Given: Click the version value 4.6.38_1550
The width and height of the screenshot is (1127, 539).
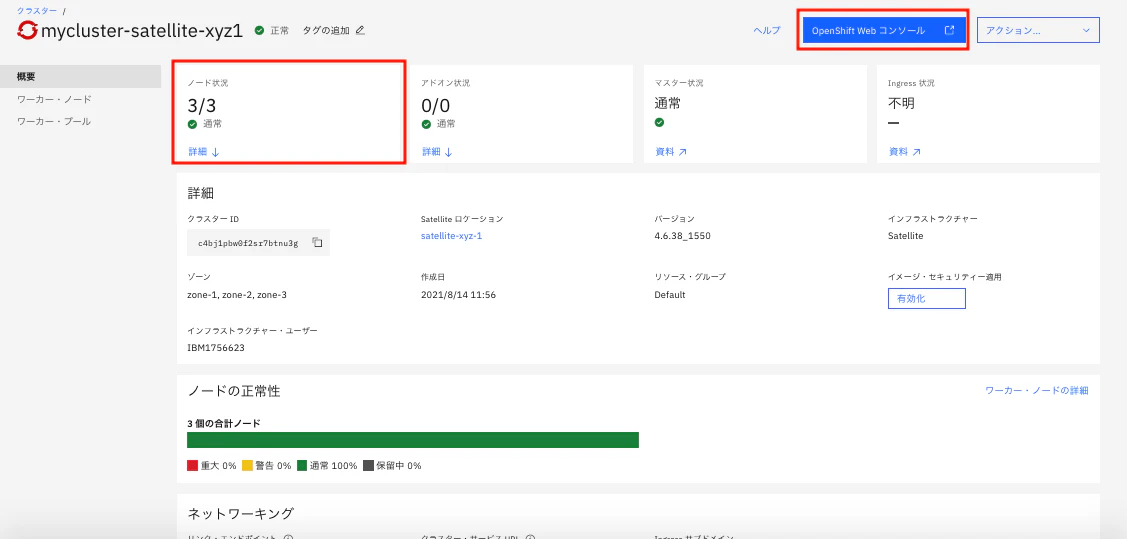Looking at the screenshot, I should pyautogui.click(x=683, y=236).
